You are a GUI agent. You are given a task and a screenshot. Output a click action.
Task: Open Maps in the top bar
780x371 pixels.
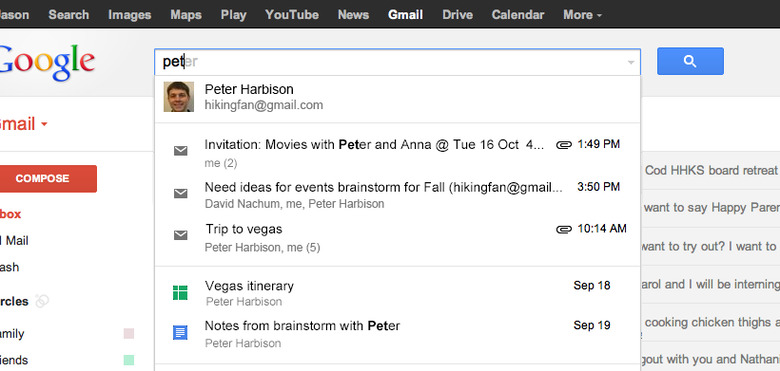coord(186,14)
